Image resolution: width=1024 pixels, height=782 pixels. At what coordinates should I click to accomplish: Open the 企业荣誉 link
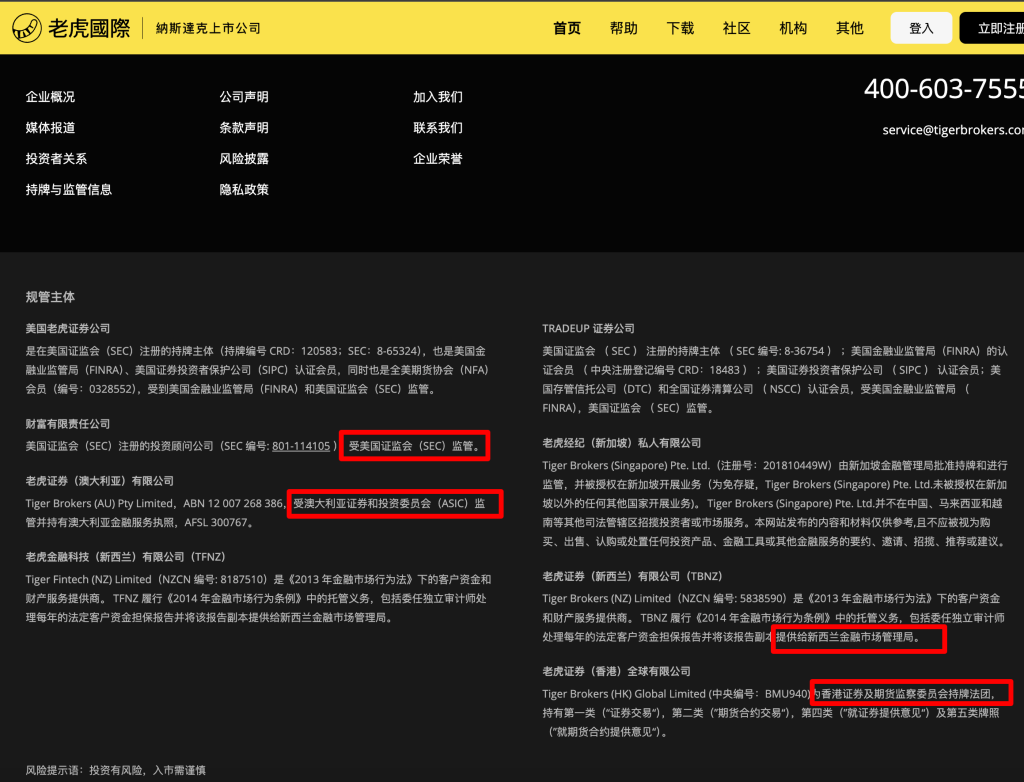point(438,159)
